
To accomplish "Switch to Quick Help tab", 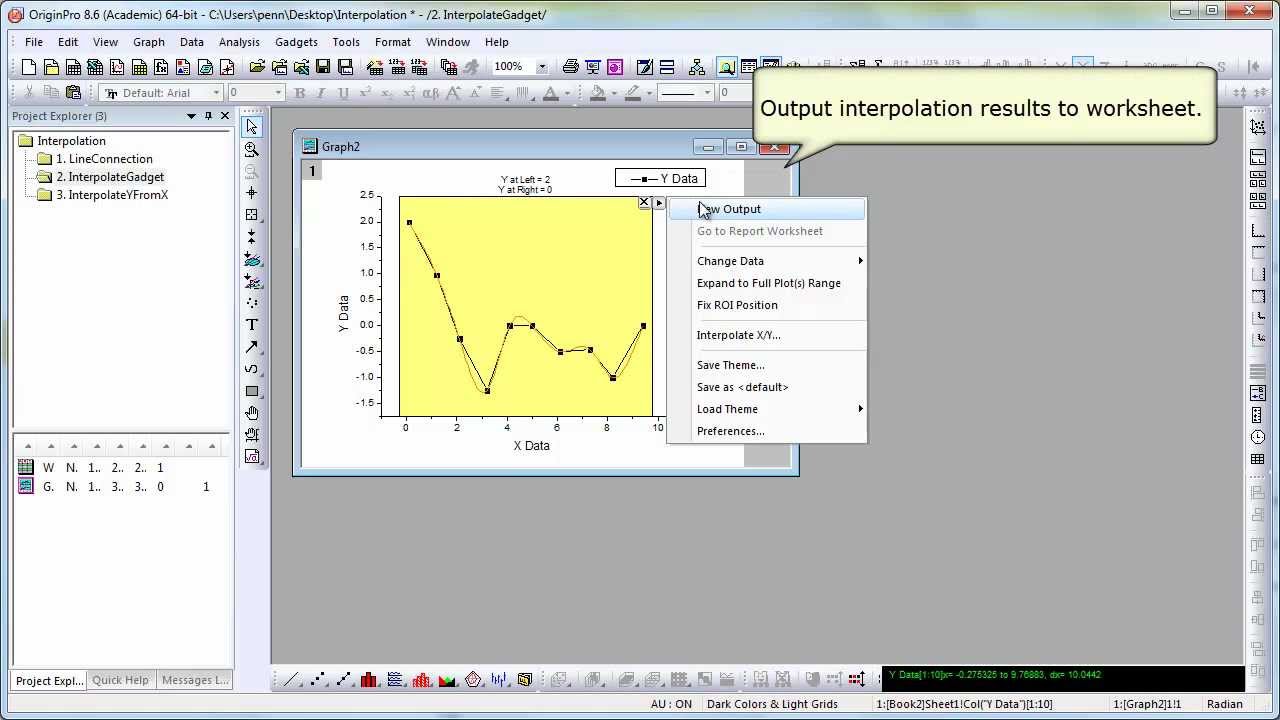I will point(120,680).
